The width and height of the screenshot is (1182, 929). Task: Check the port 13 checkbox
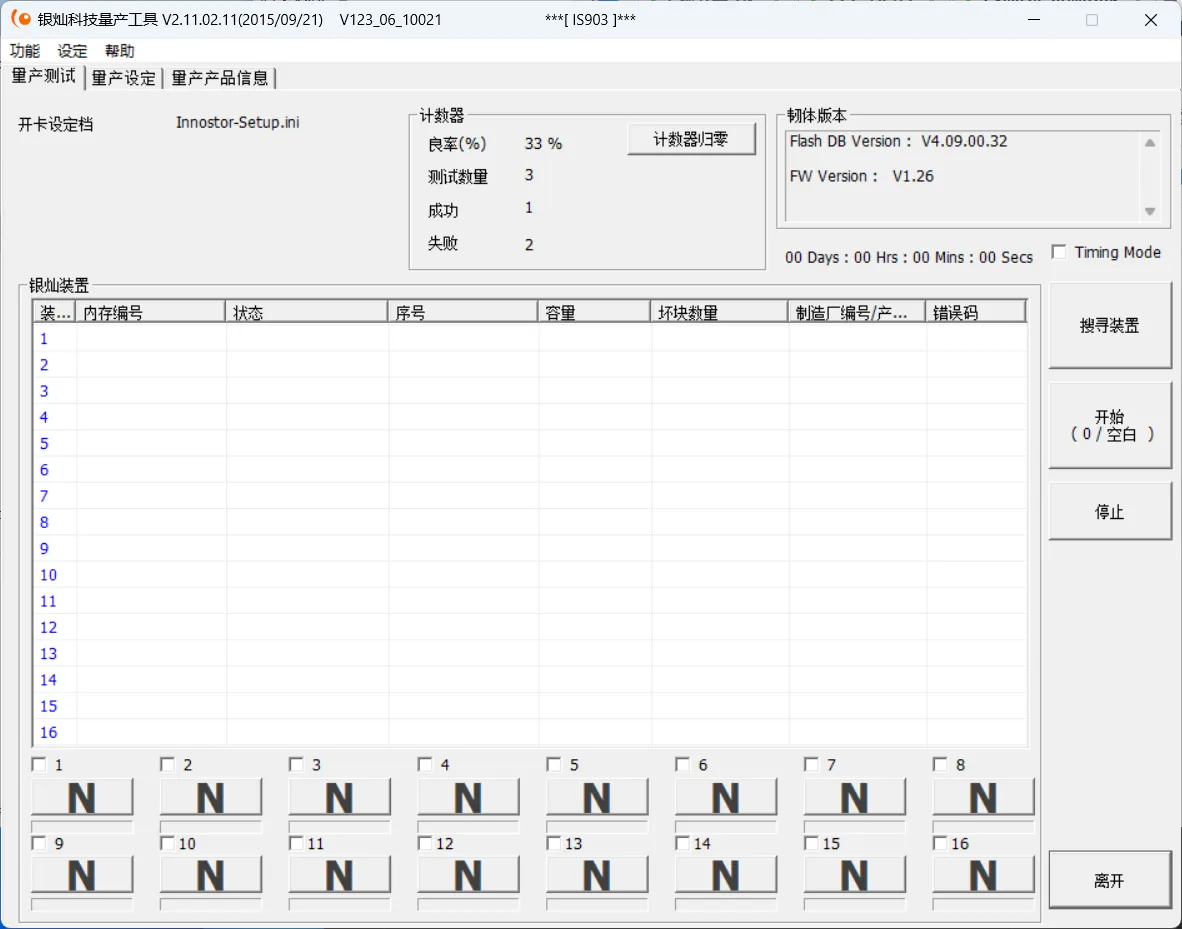(x=554, y=843)
